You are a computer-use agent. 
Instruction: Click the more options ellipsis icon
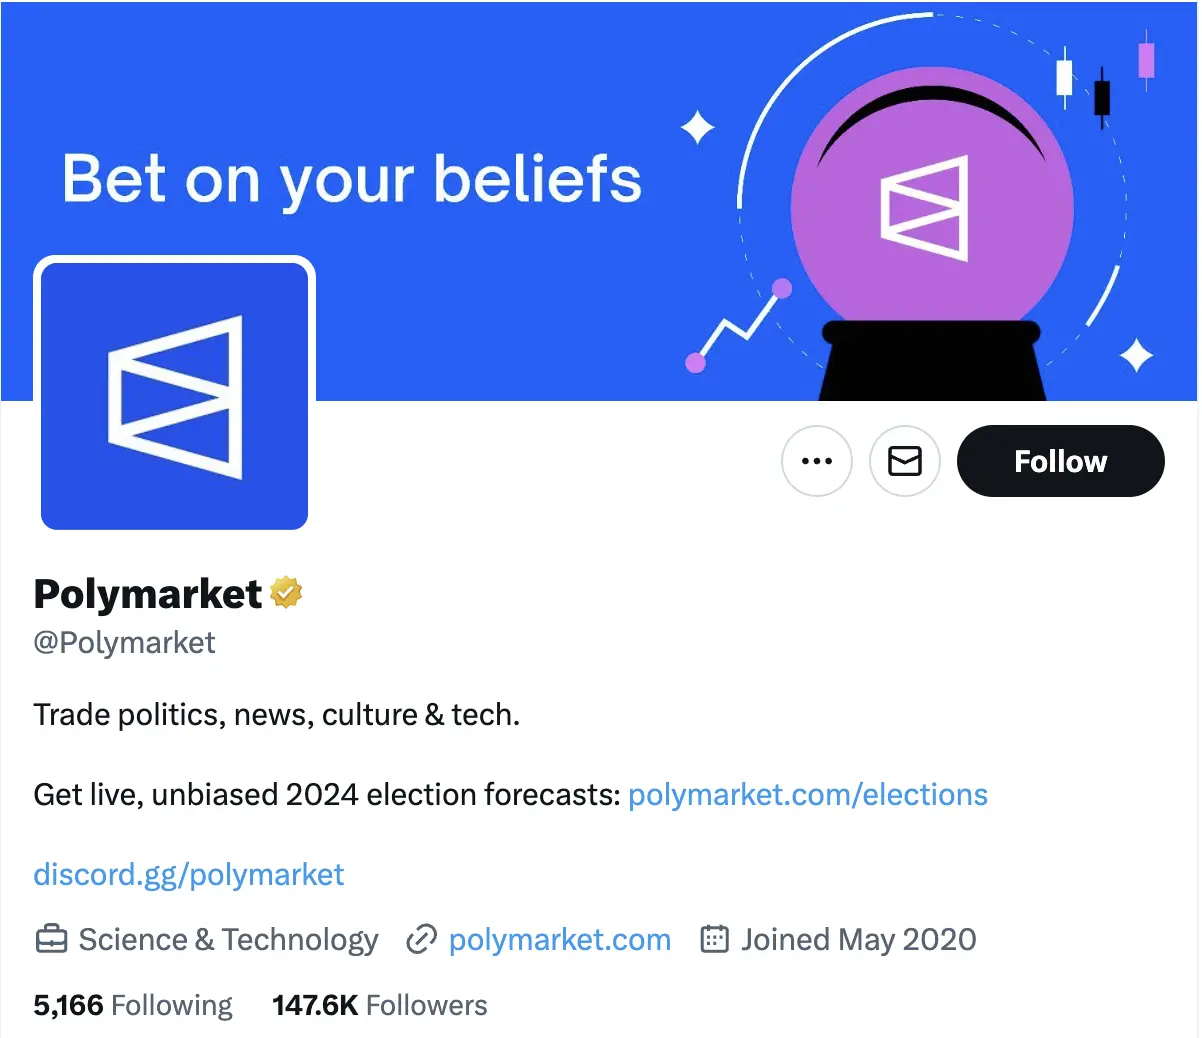pyautogui.click(x=817, y=461)
